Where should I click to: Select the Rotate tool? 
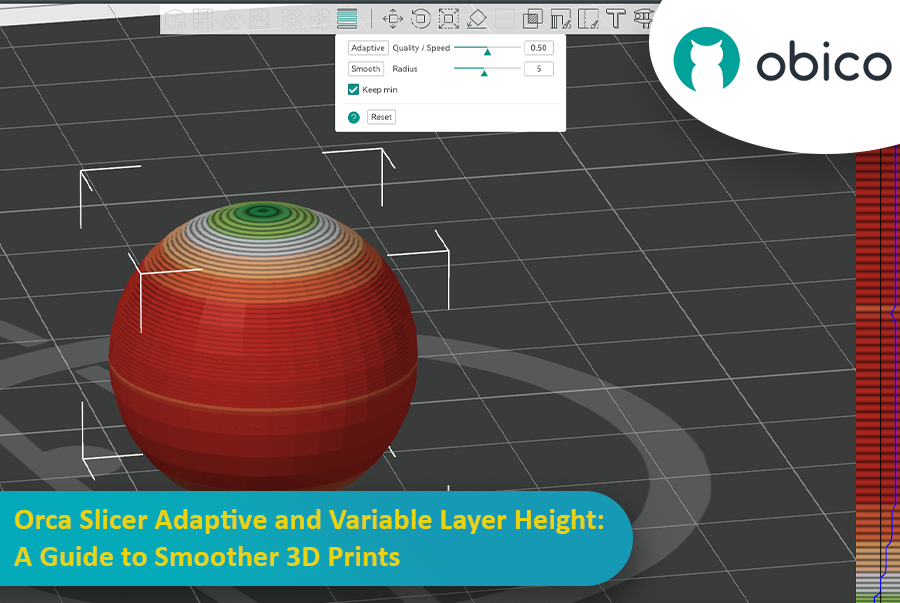[421, 19]
